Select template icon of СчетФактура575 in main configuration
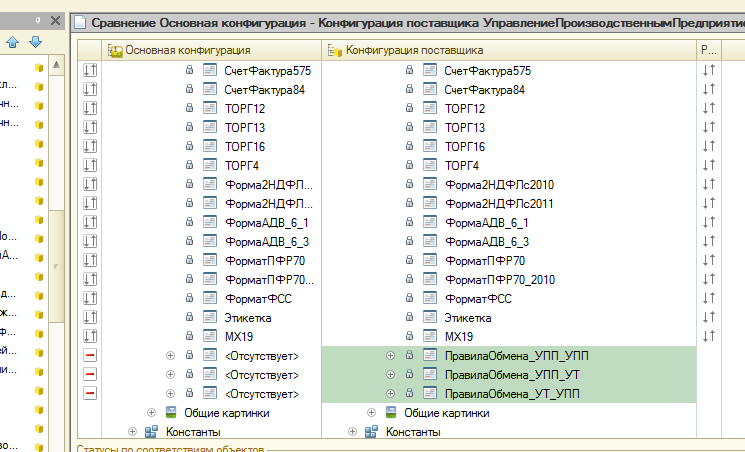Viewport: 745px width, 452px height. point(210,70)
